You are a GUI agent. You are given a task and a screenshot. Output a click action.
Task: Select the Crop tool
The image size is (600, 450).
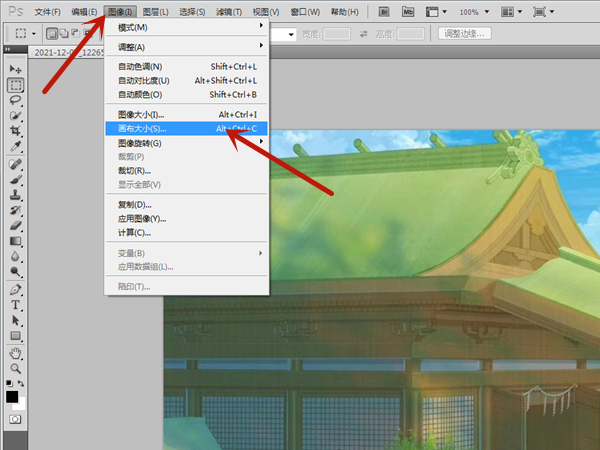click(15, 131)
